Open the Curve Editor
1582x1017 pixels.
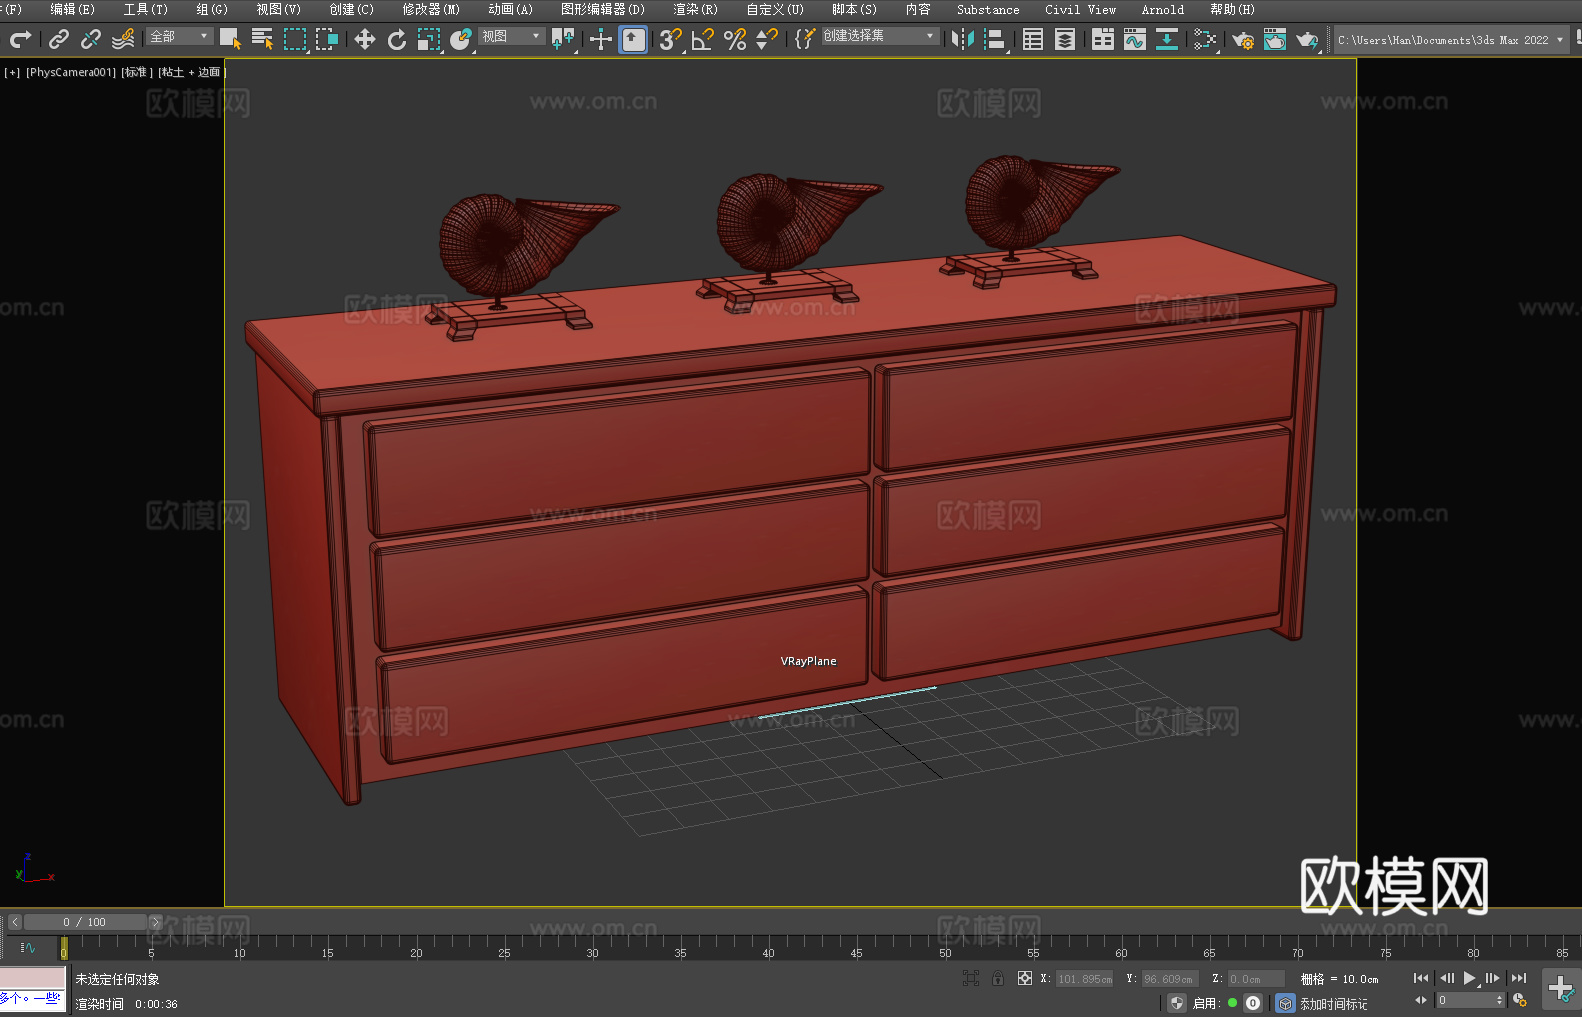[1135, 39]
